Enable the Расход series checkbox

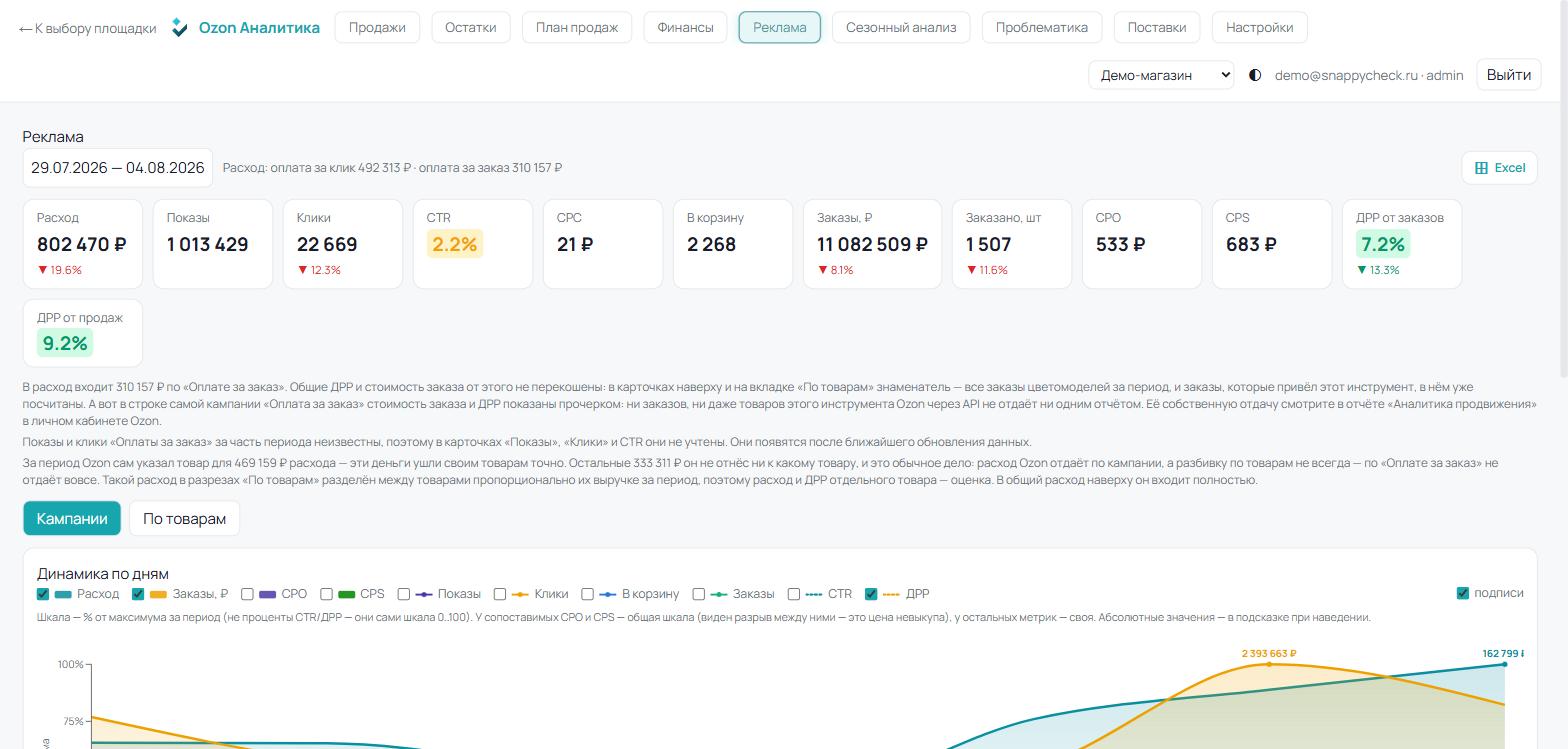(43, 594)
